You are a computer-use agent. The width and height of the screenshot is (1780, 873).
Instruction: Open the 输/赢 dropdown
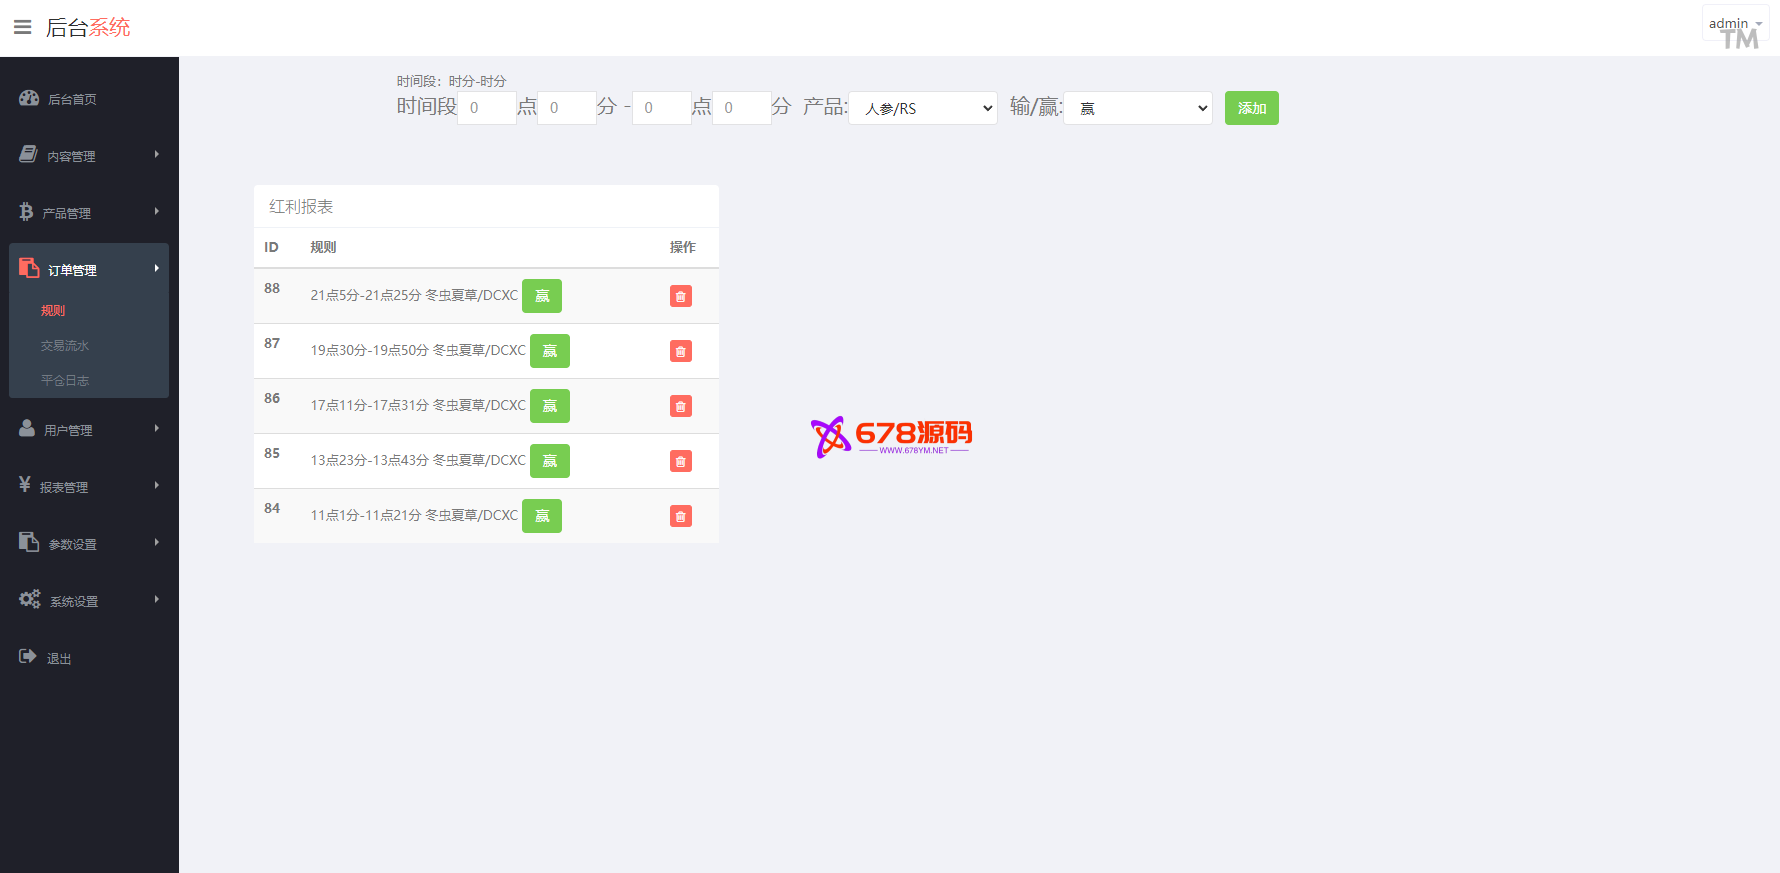(x=1138, y=108)
